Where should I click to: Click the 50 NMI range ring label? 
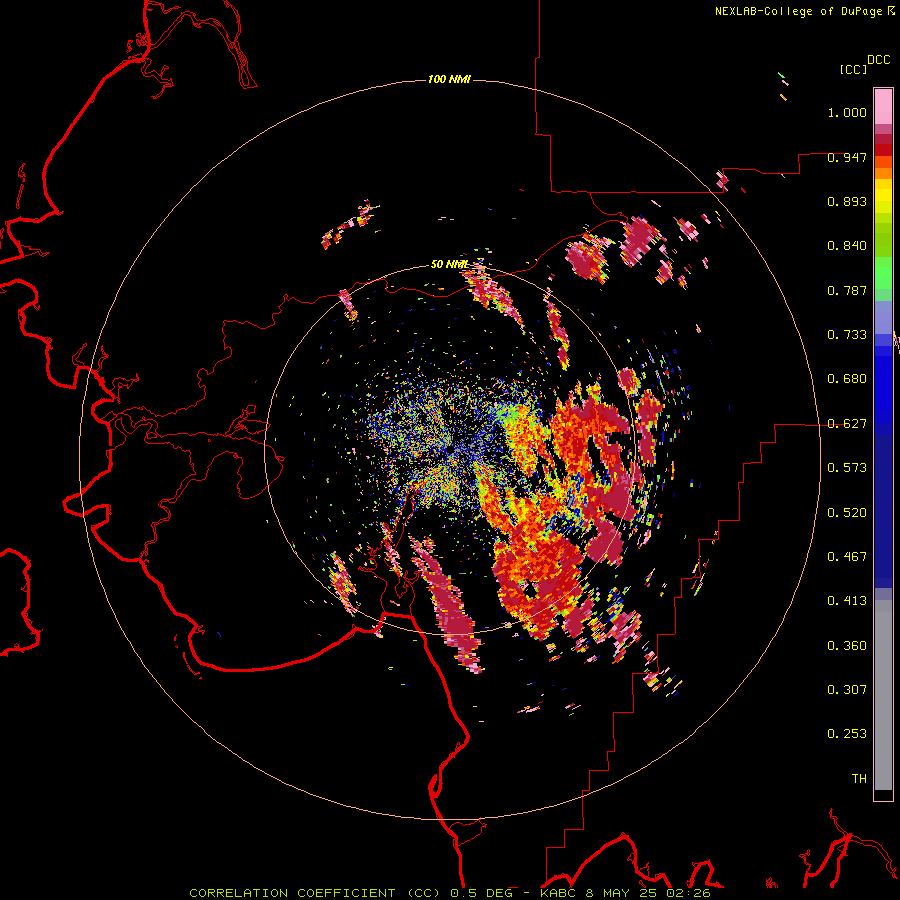[x=449, y=265]
